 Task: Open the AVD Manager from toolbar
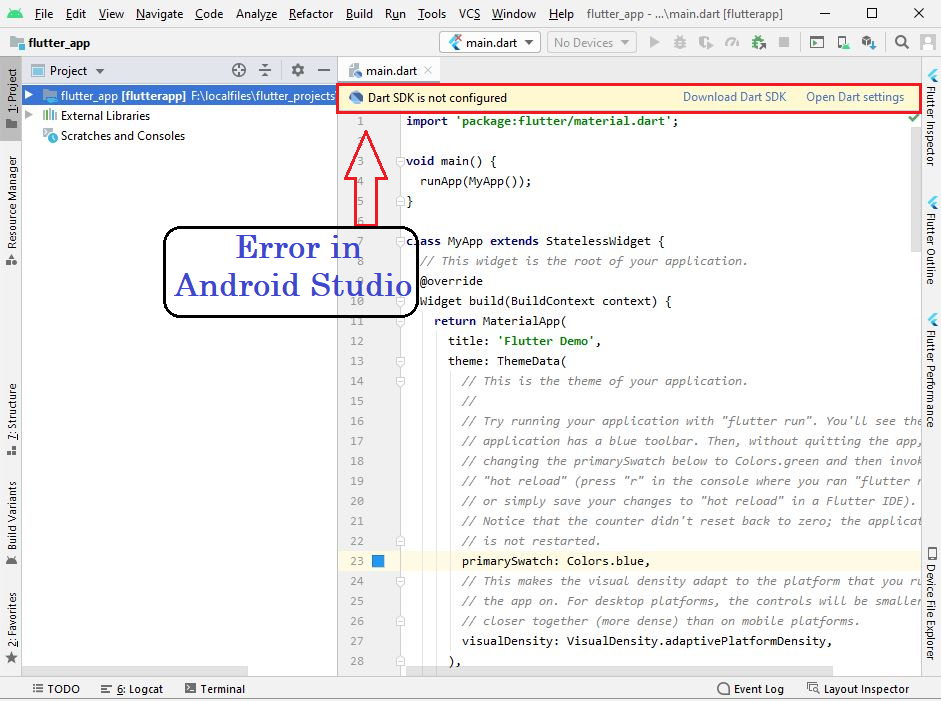point(843,43)
